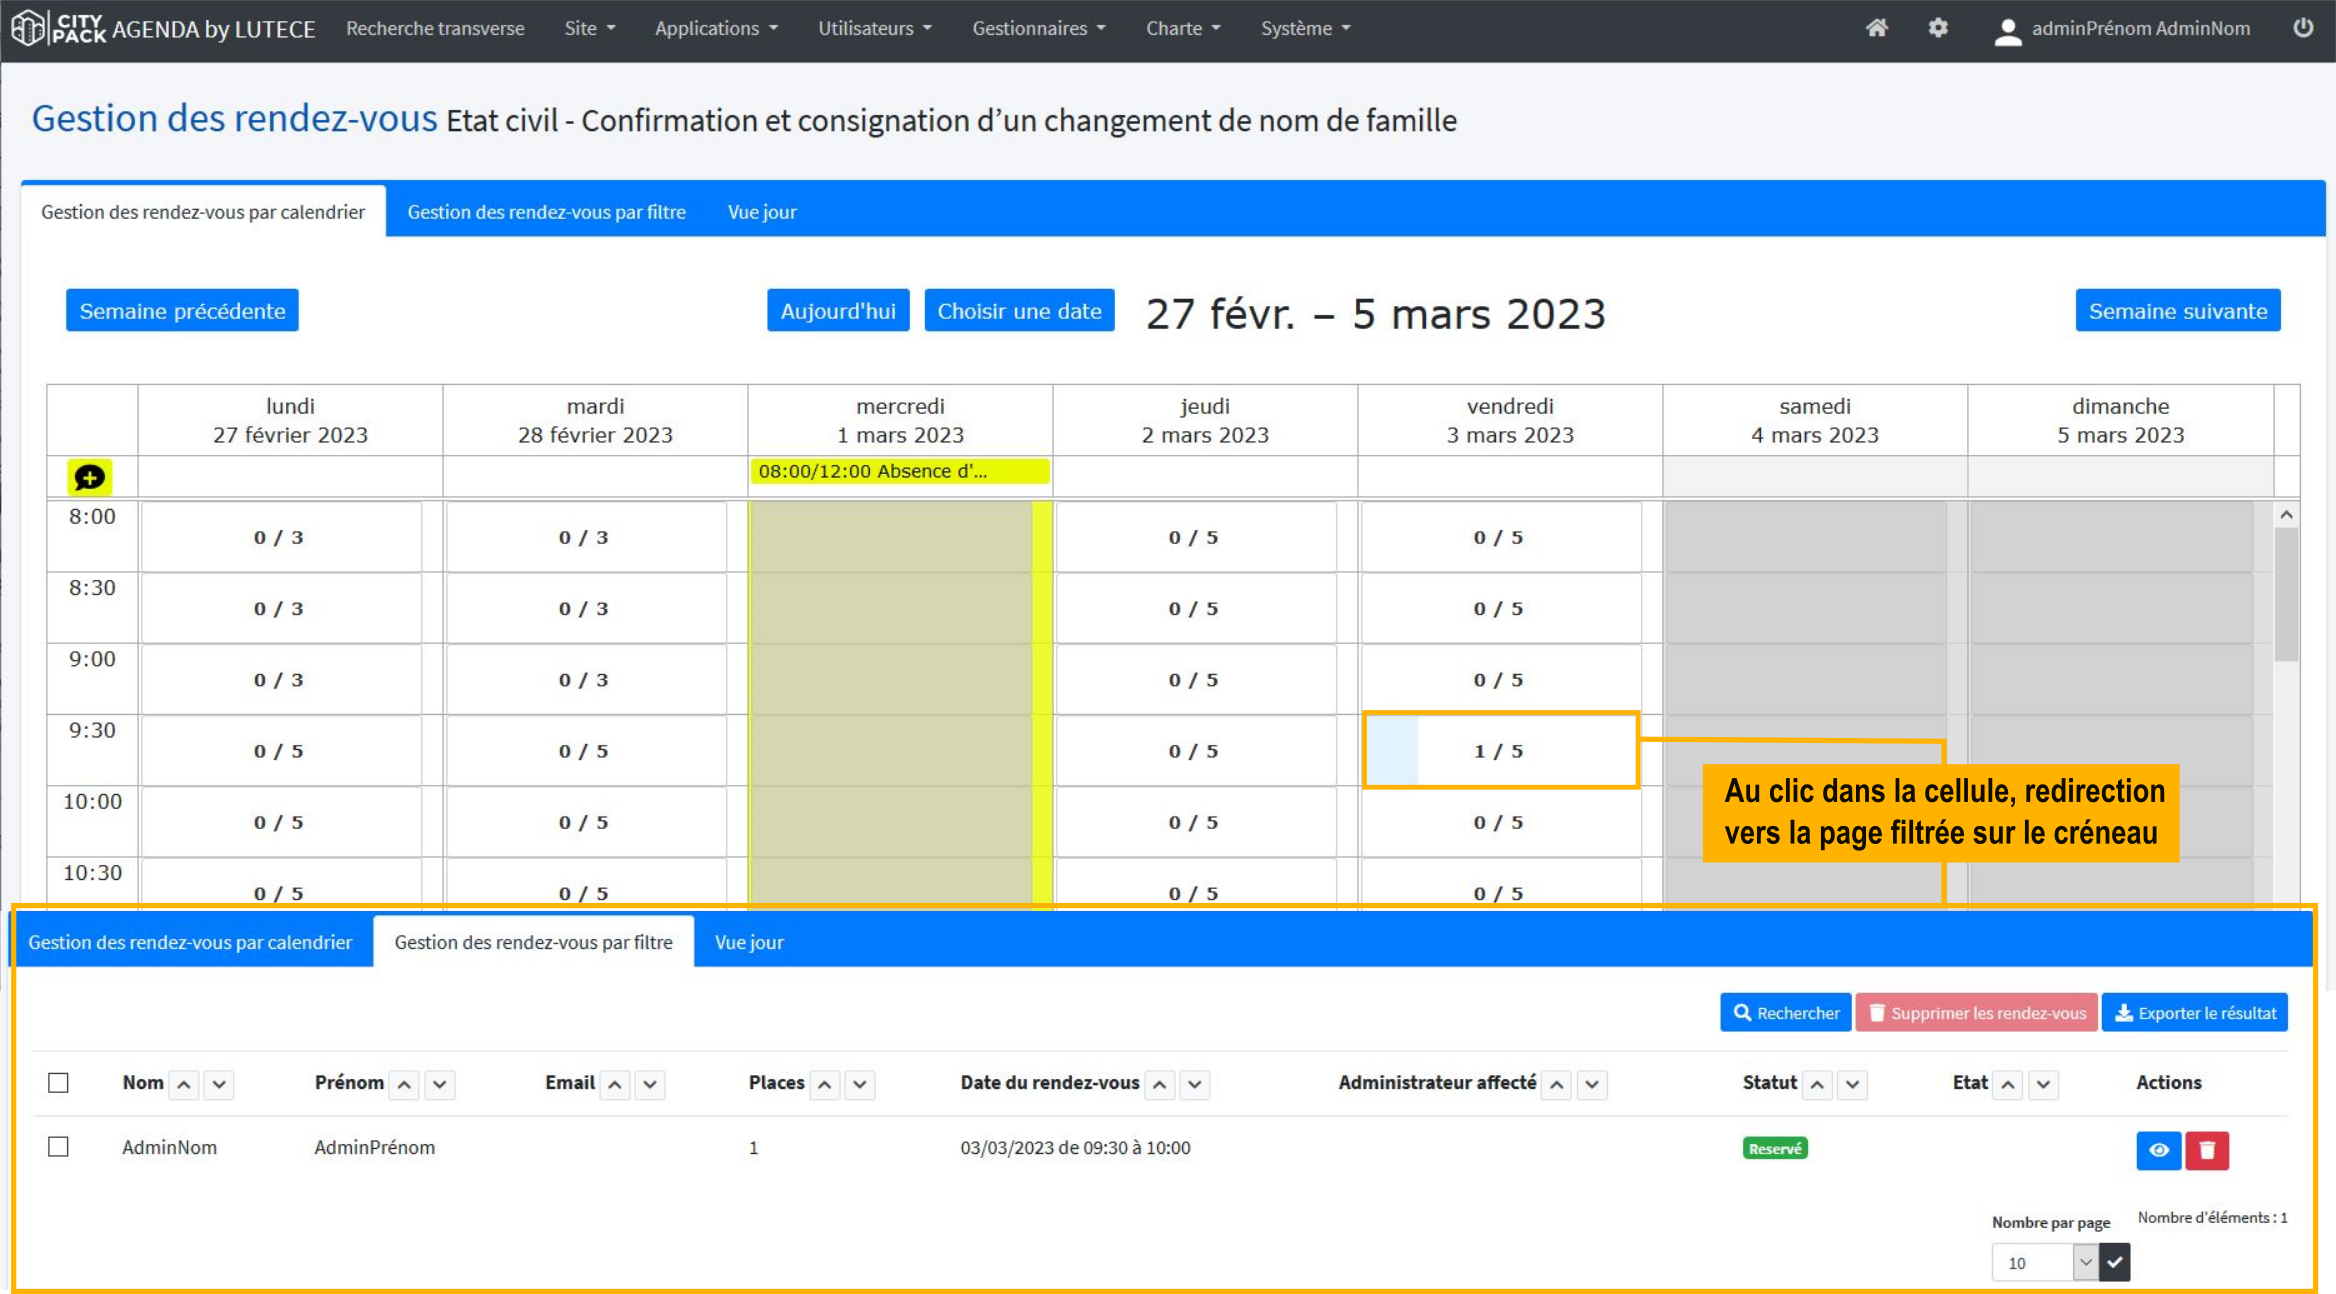The image size is (2336, 1294).
Task: Confirm page size with the checkmark button
Action: coord(2115,1261)
